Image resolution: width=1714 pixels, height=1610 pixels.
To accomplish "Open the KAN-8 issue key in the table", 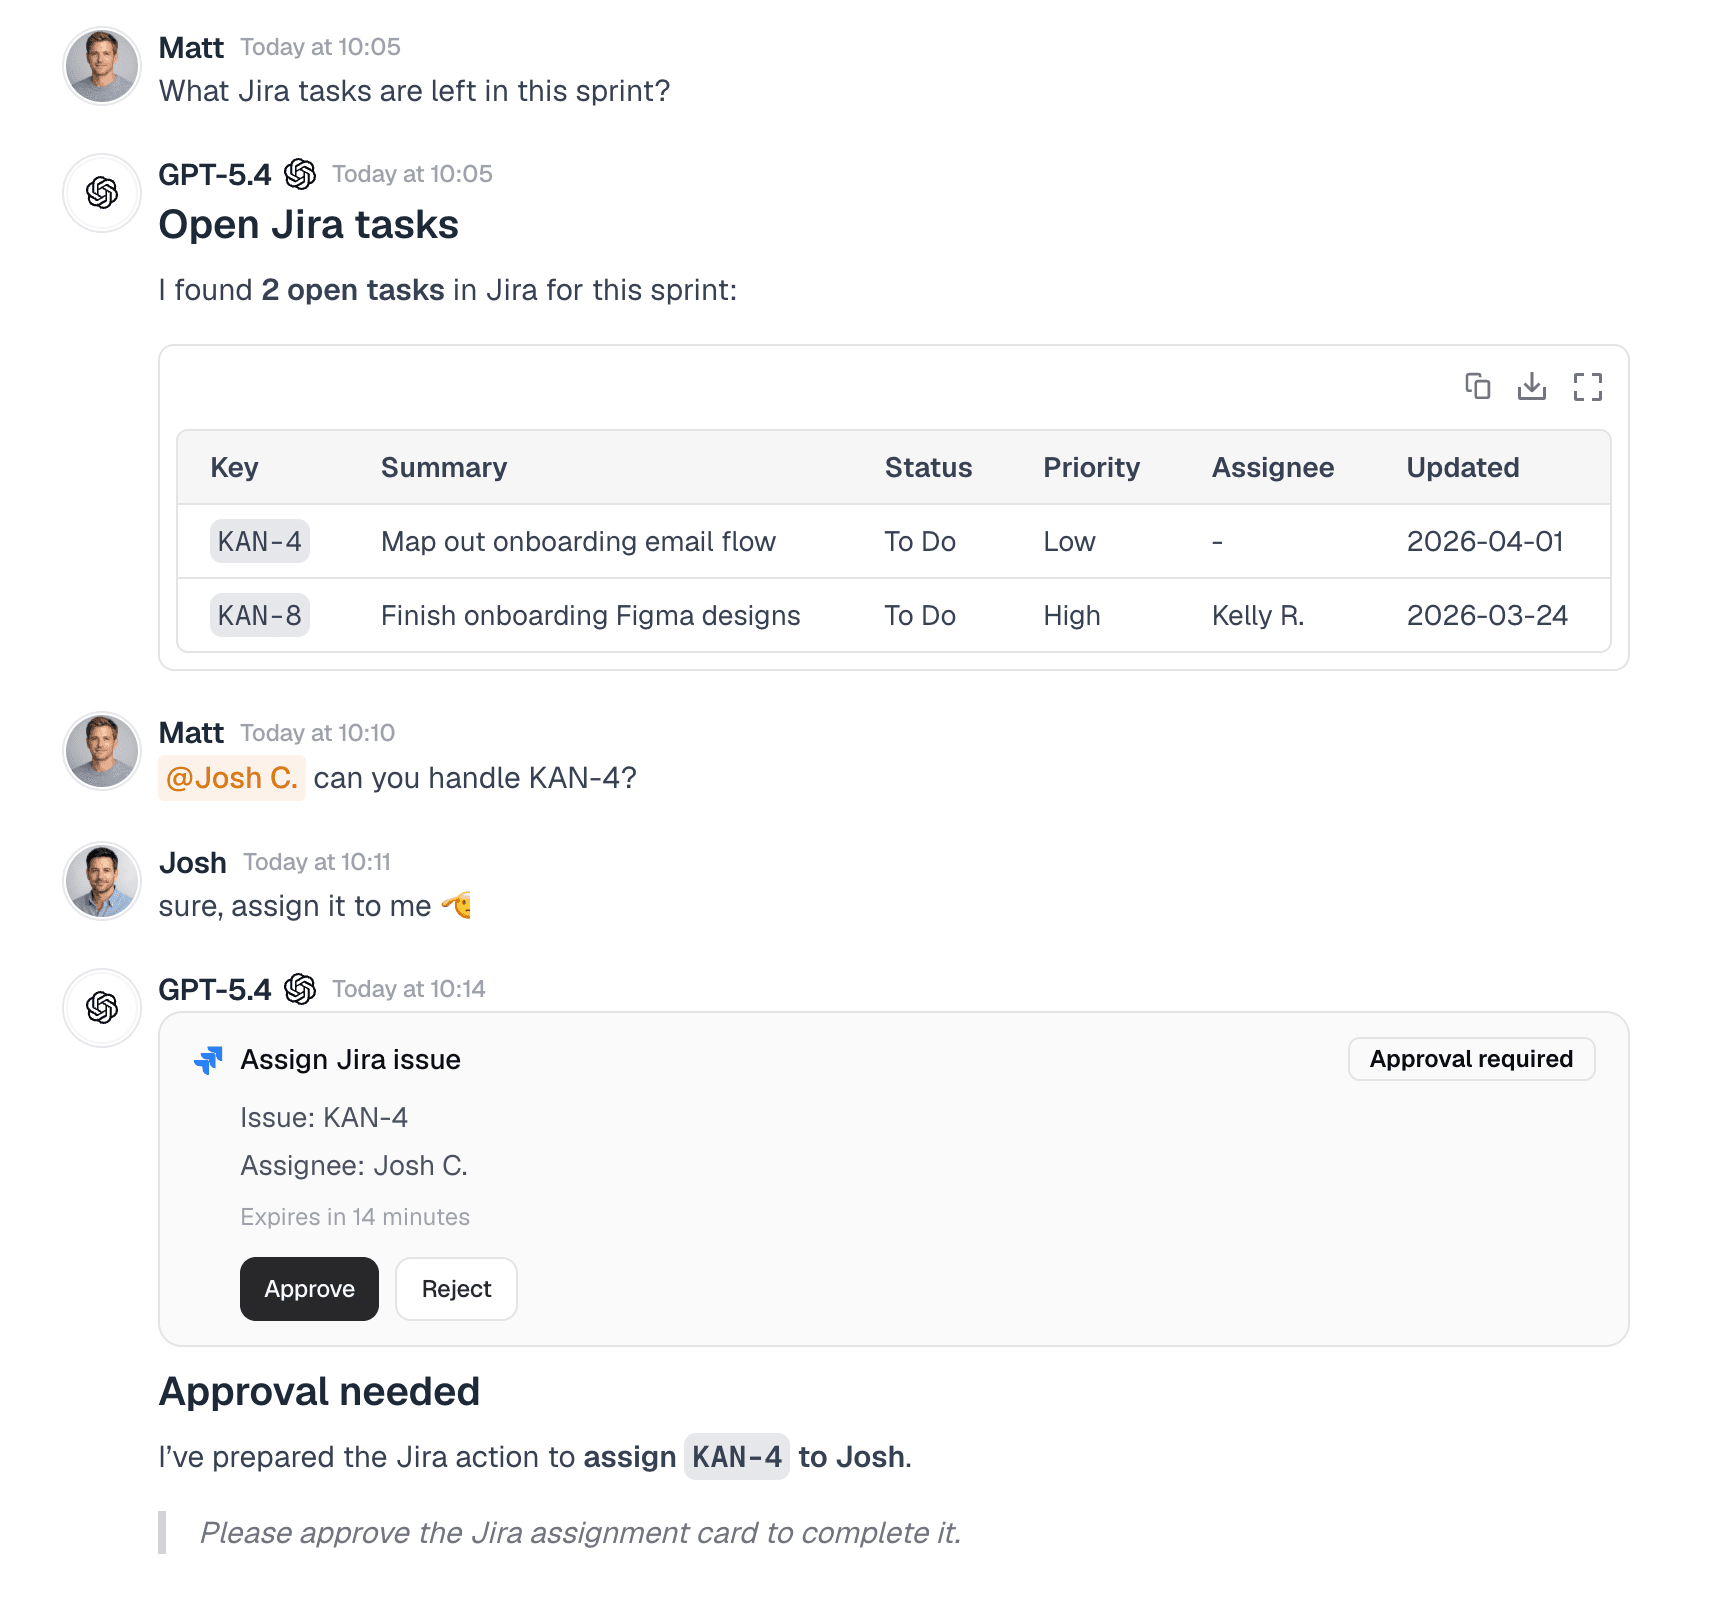I will (259, 615).
